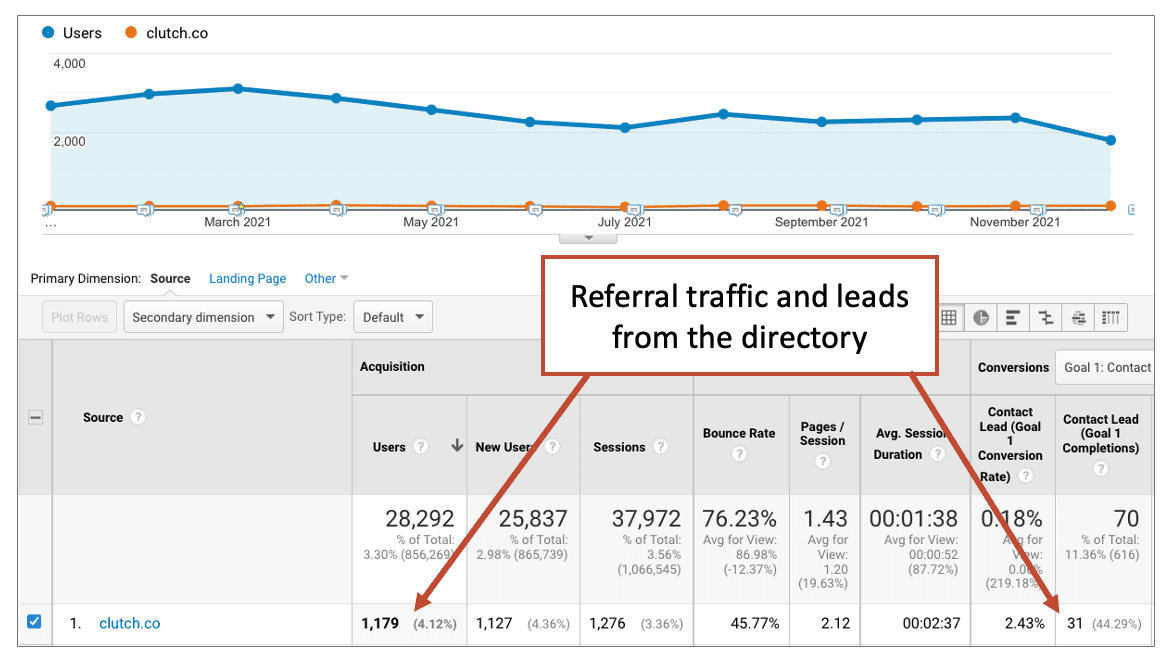Toggle the clutch.co row checkbox
The width and height of the screenshot is (1171, 661).
pyautogui.click(x=34, y=621)
